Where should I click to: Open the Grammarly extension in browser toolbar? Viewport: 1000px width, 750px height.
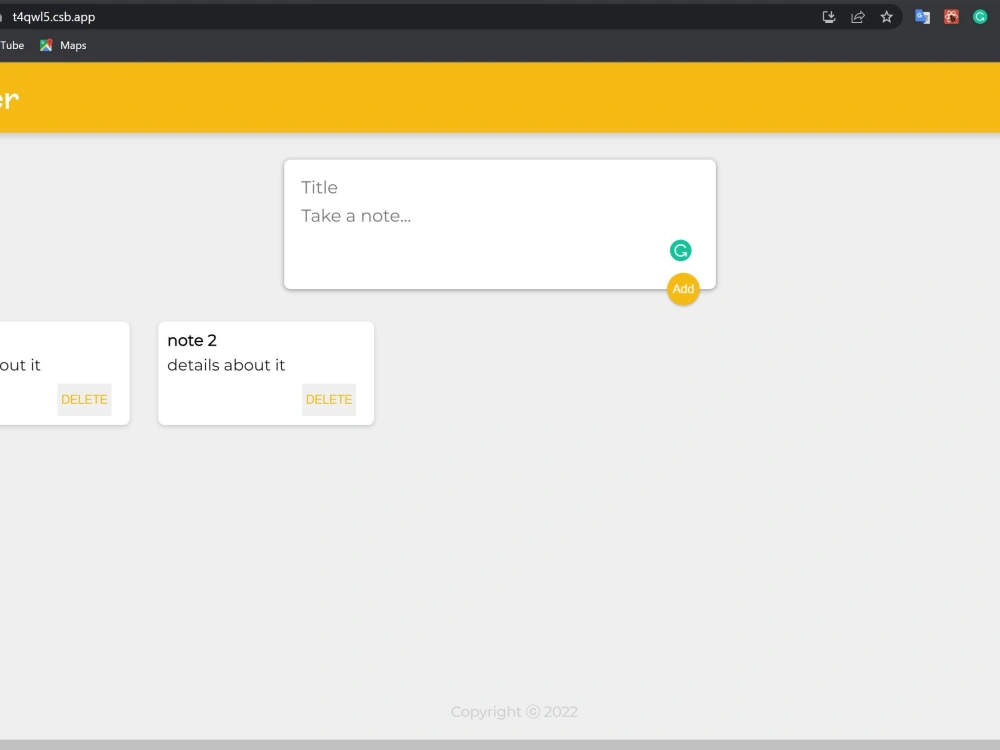coord(980,17)
